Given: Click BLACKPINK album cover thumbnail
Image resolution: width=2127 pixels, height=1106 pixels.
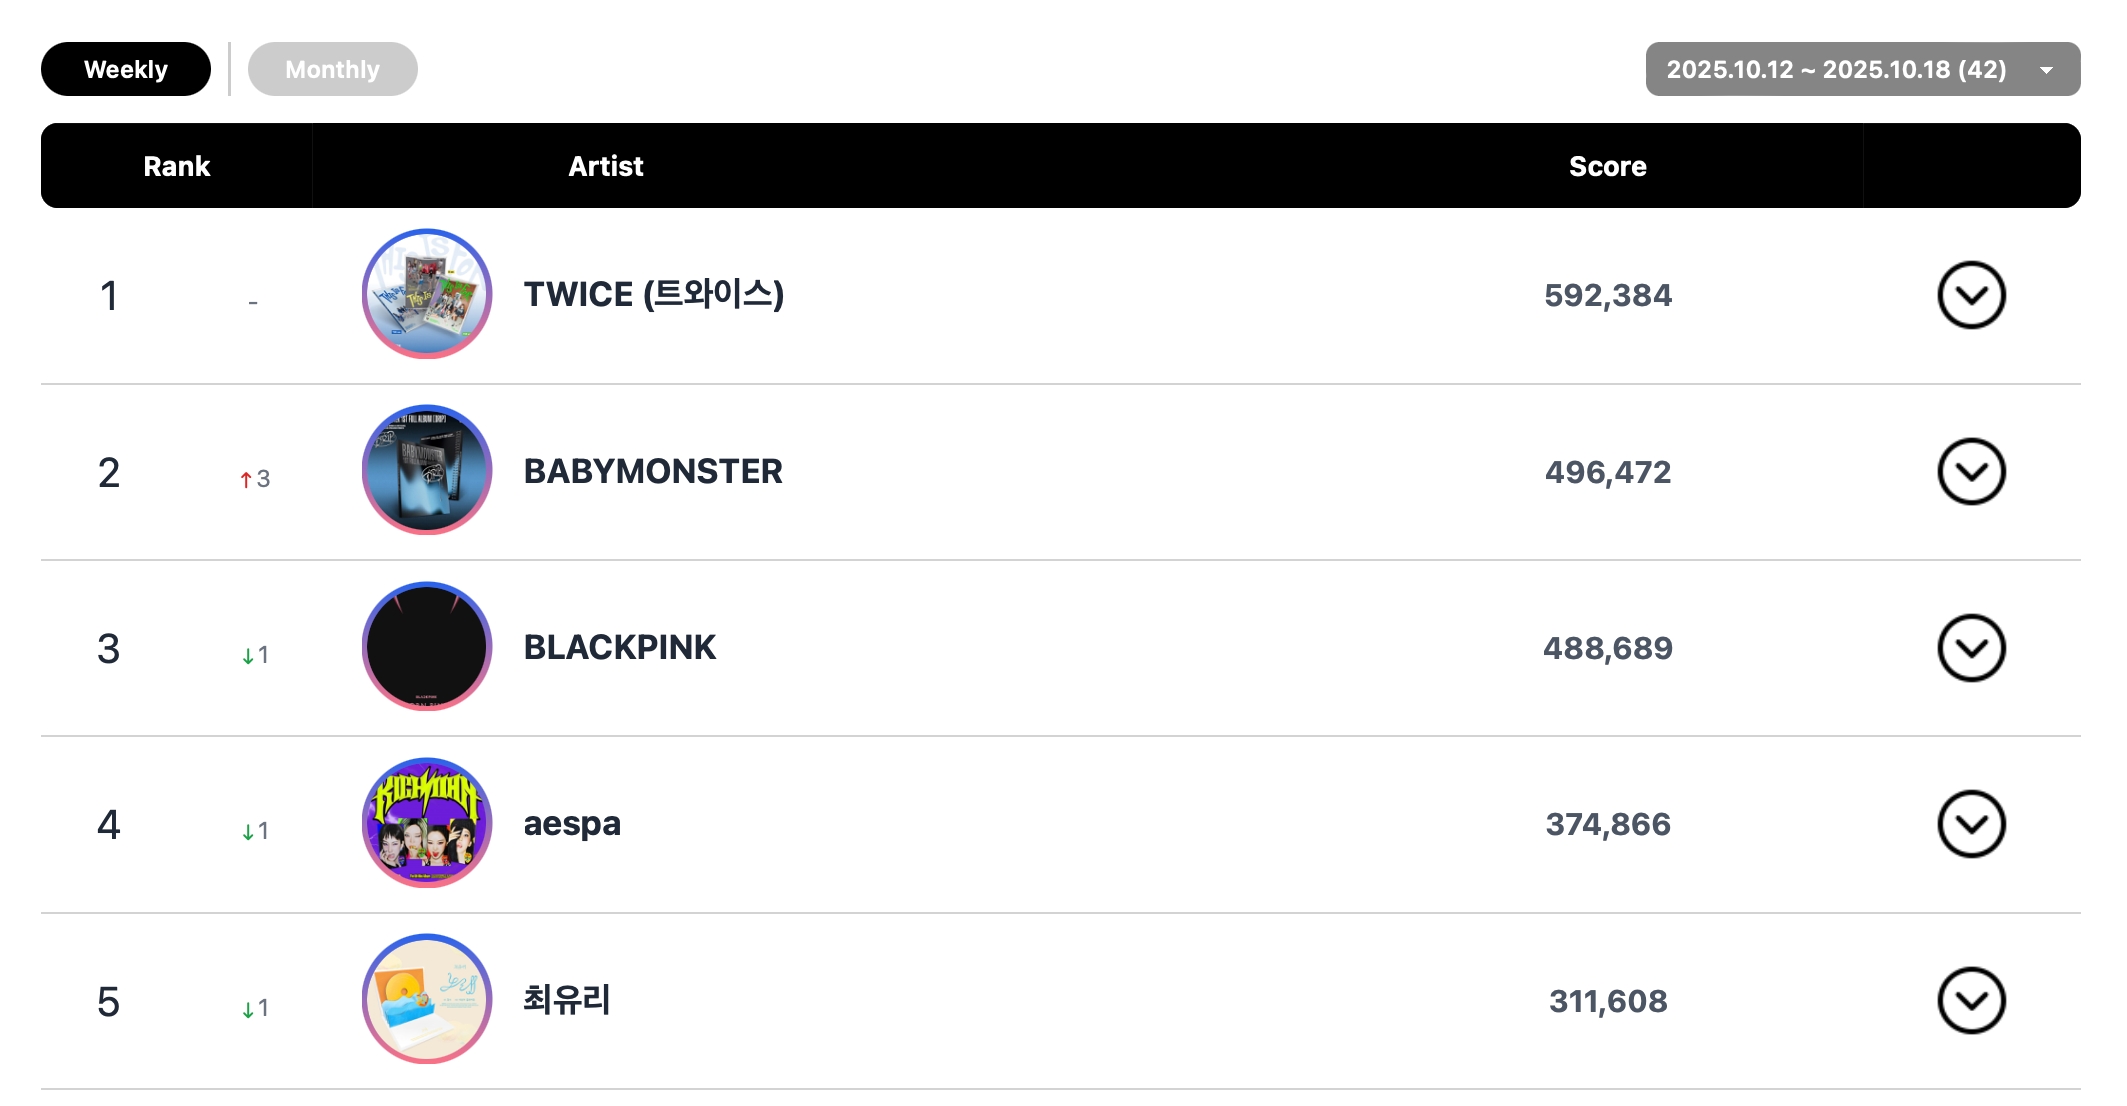Looking at the screenshot, I should tap(427, 647).
